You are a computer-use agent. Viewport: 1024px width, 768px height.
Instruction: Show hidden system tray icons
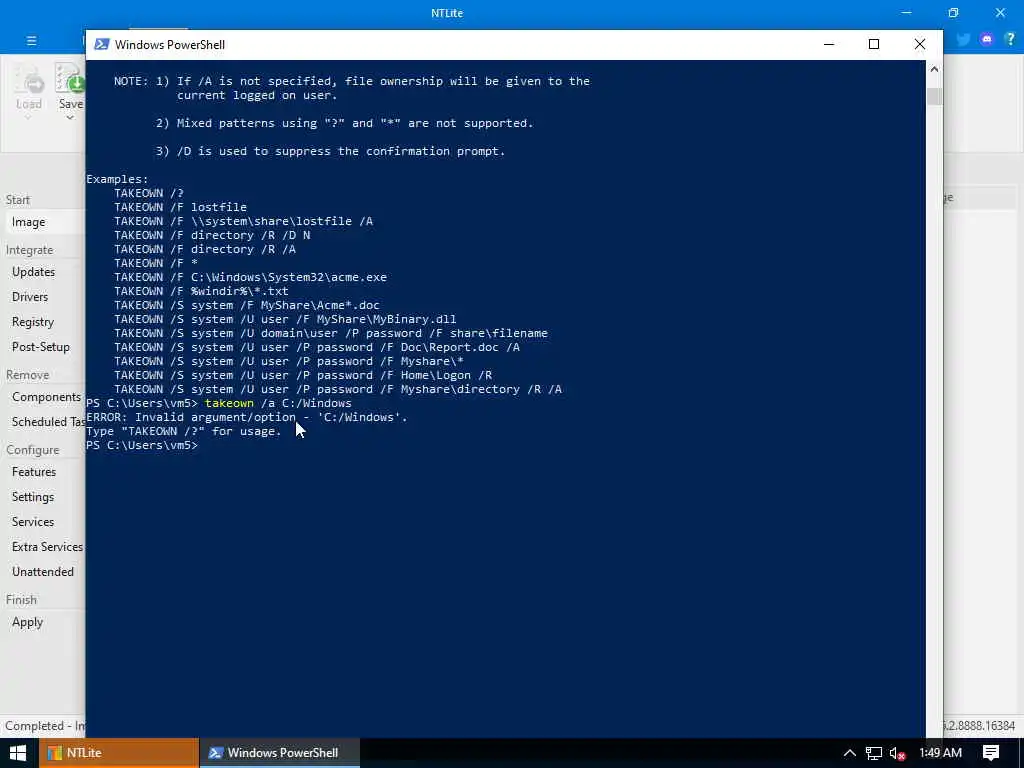click(849, 753)
